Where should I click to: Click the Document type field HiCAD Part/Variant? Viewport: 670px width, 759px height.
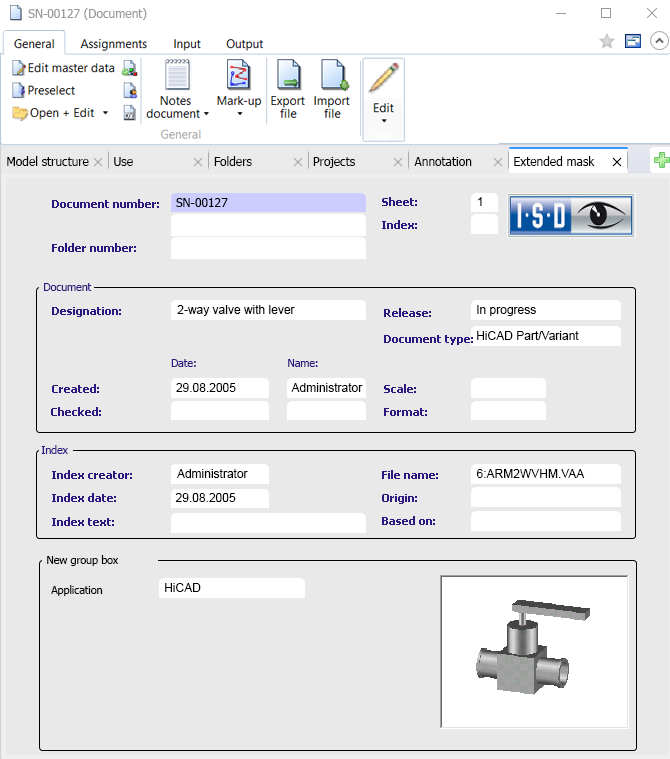[x=546, y=336]
